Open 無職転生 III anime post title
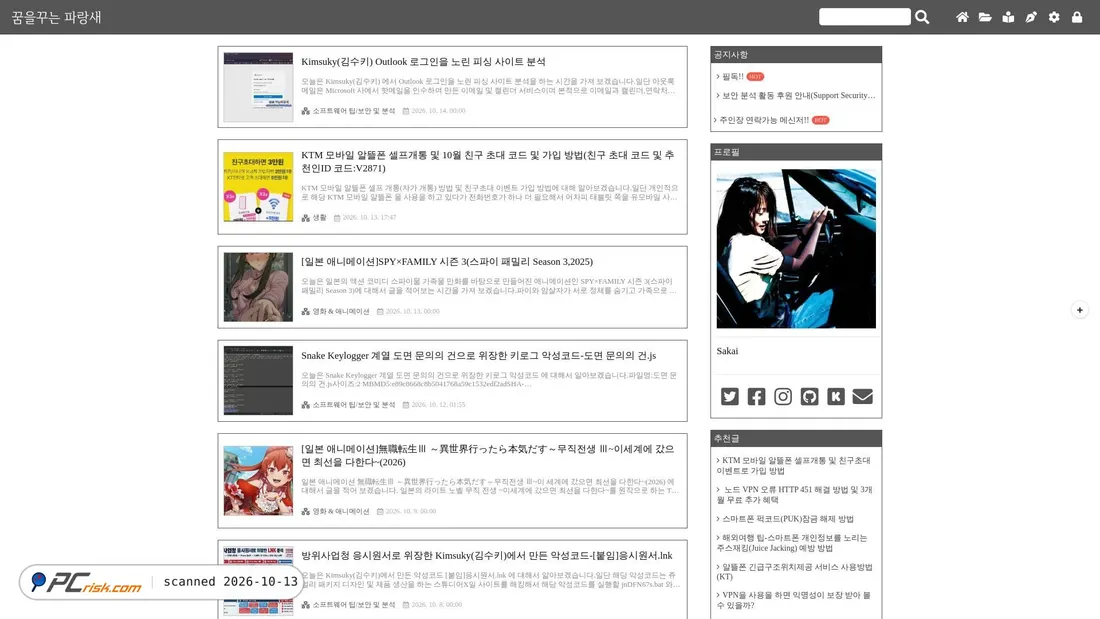Screen dimensions: 1100x619 [488, 455]
